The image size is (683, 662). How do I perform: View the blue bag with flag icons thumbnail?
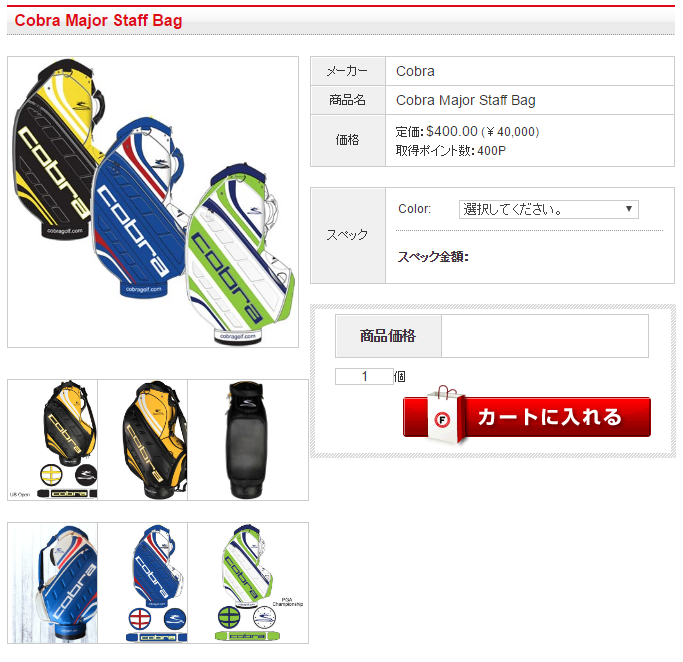(143, 583)
